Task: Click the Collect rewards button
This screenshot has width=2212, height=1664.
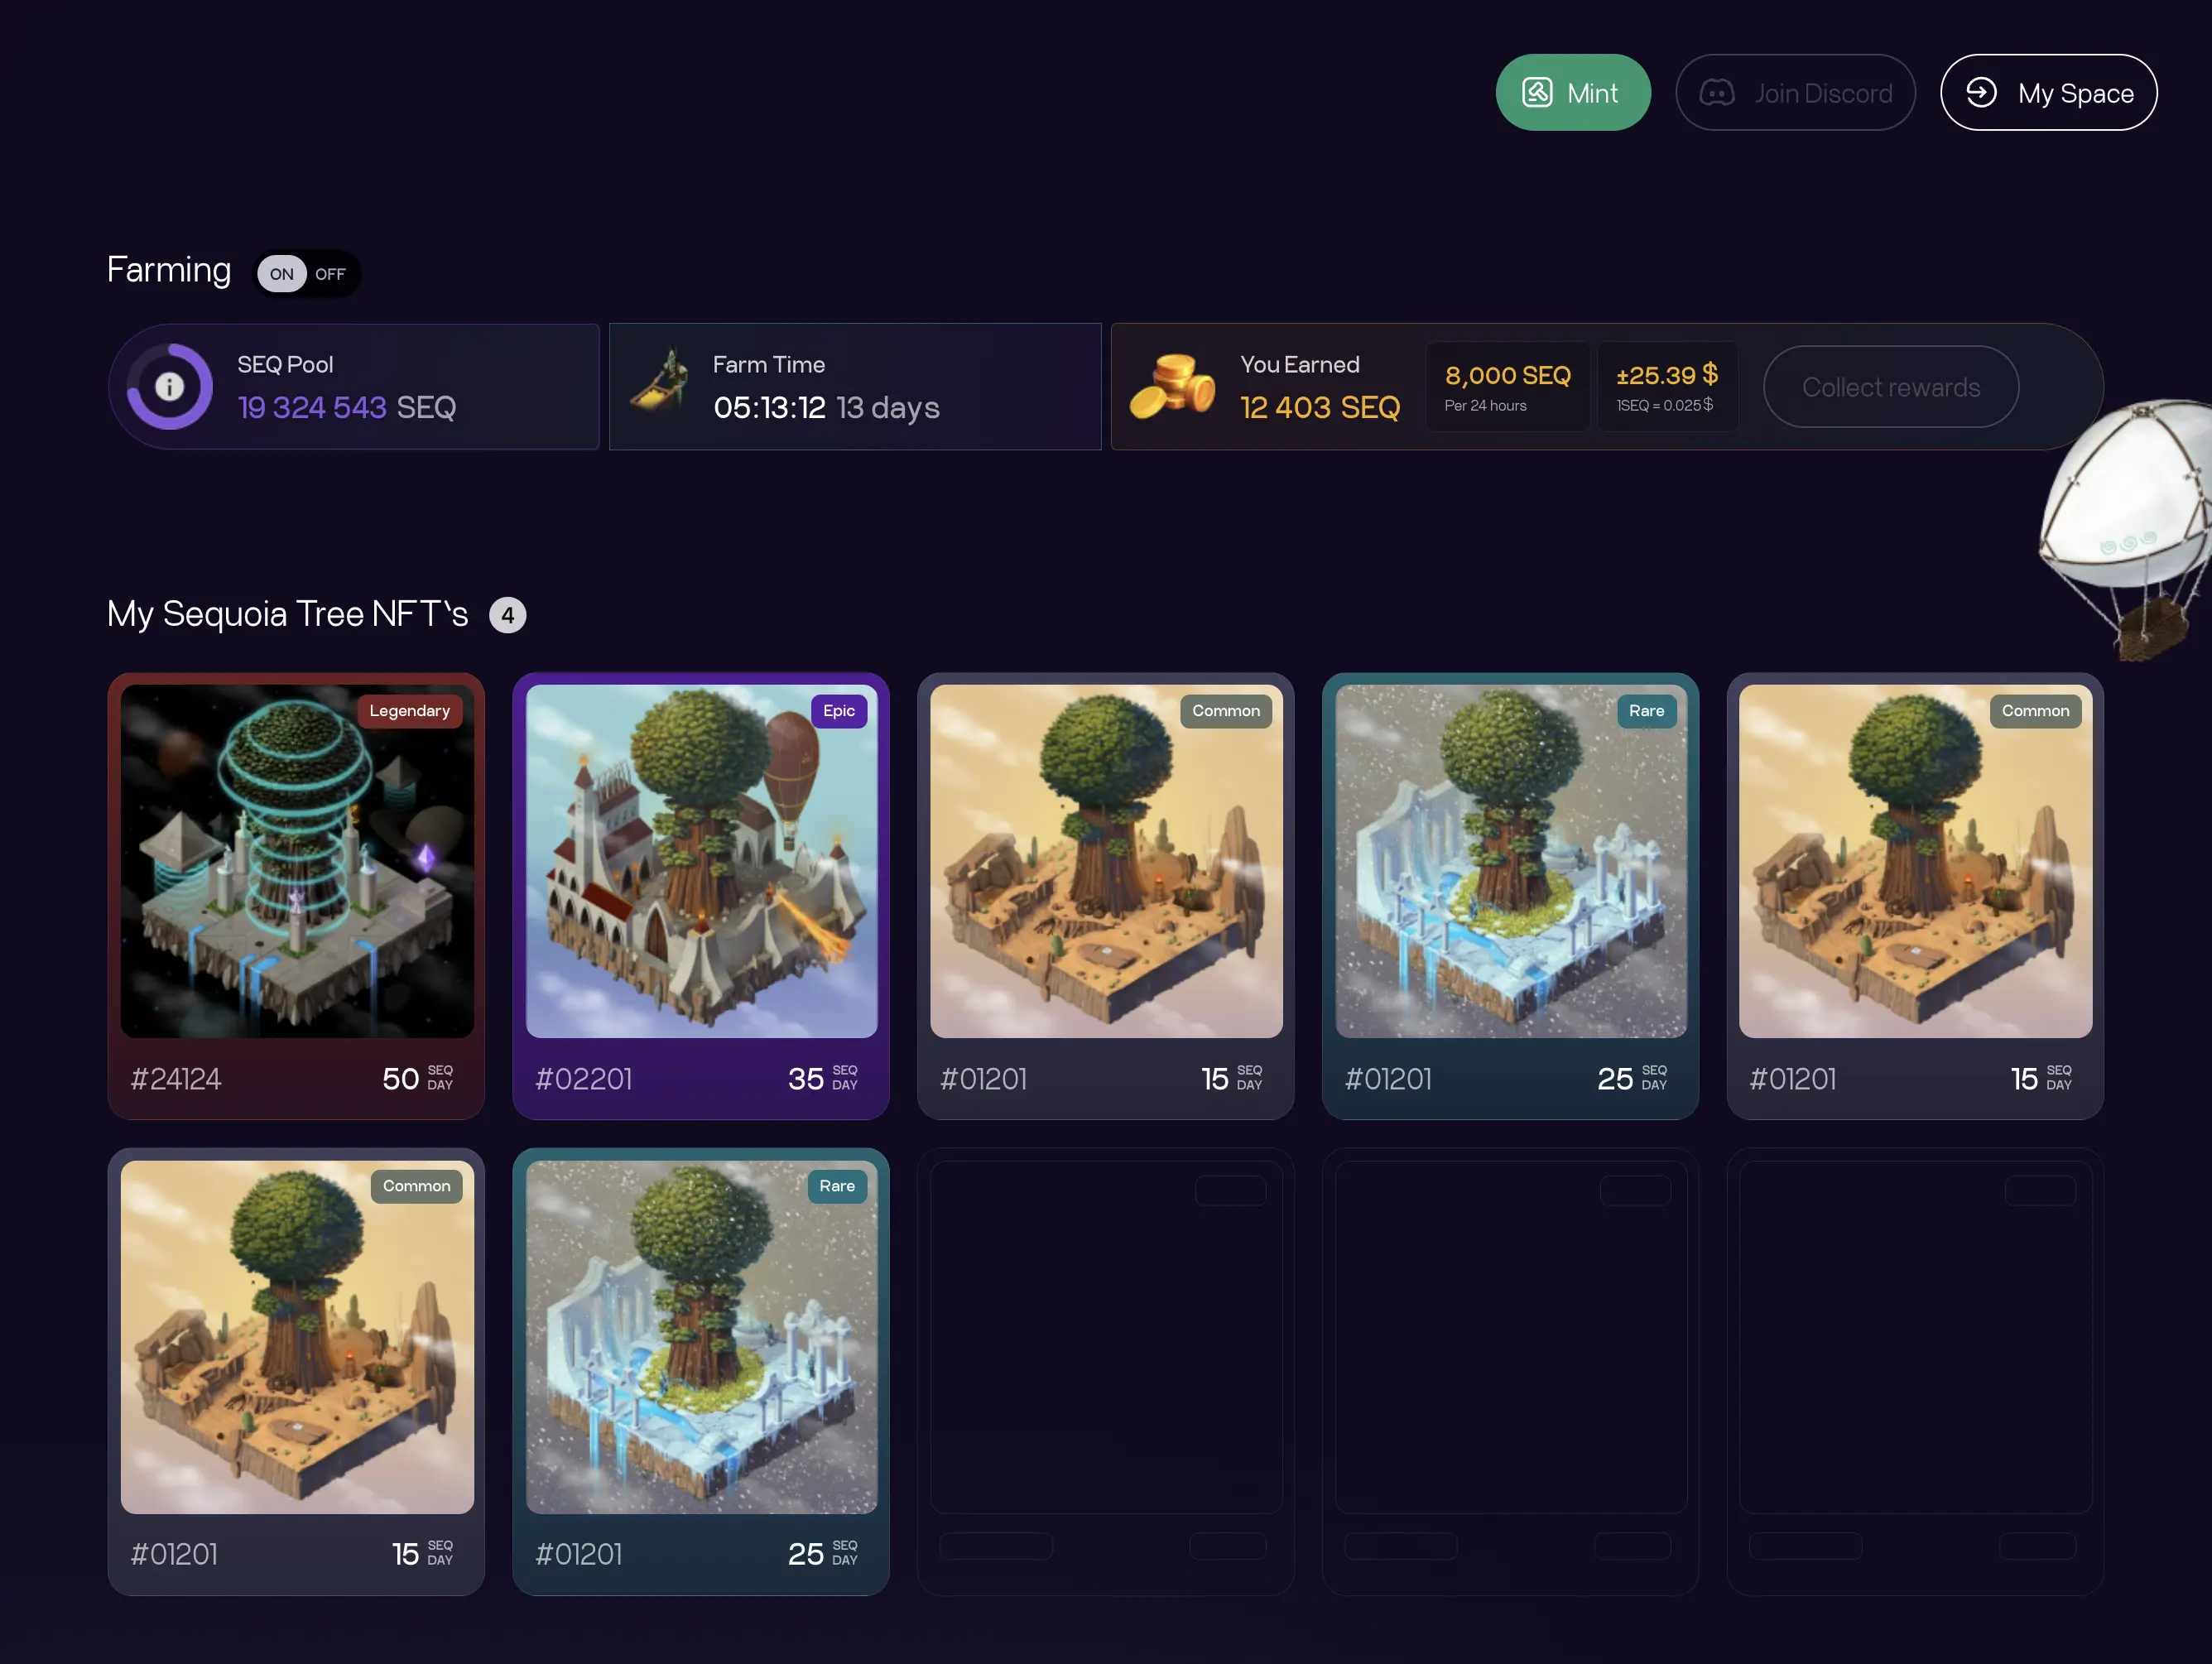Action: tap(1890, 387)
